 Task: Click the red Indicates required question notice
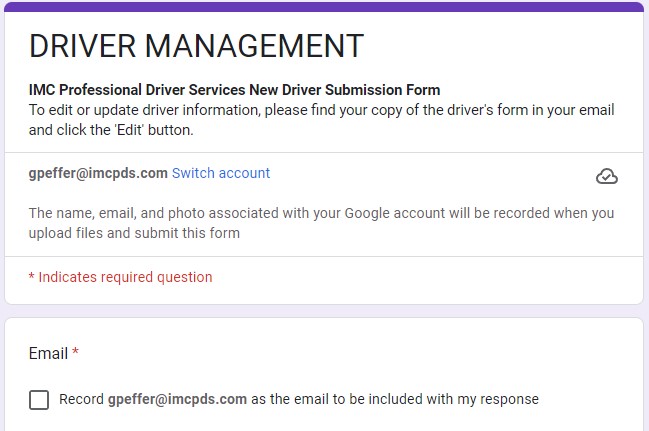tap(120, 277)
